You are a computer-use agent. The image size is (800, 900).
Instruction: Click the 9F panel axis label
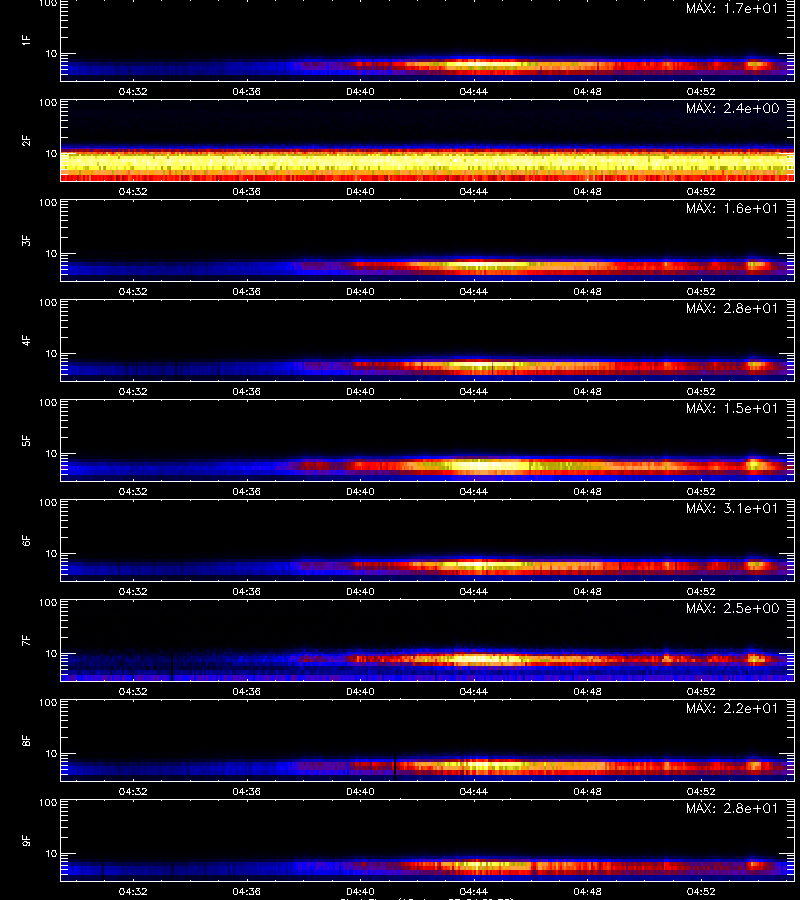coord(26,841)
